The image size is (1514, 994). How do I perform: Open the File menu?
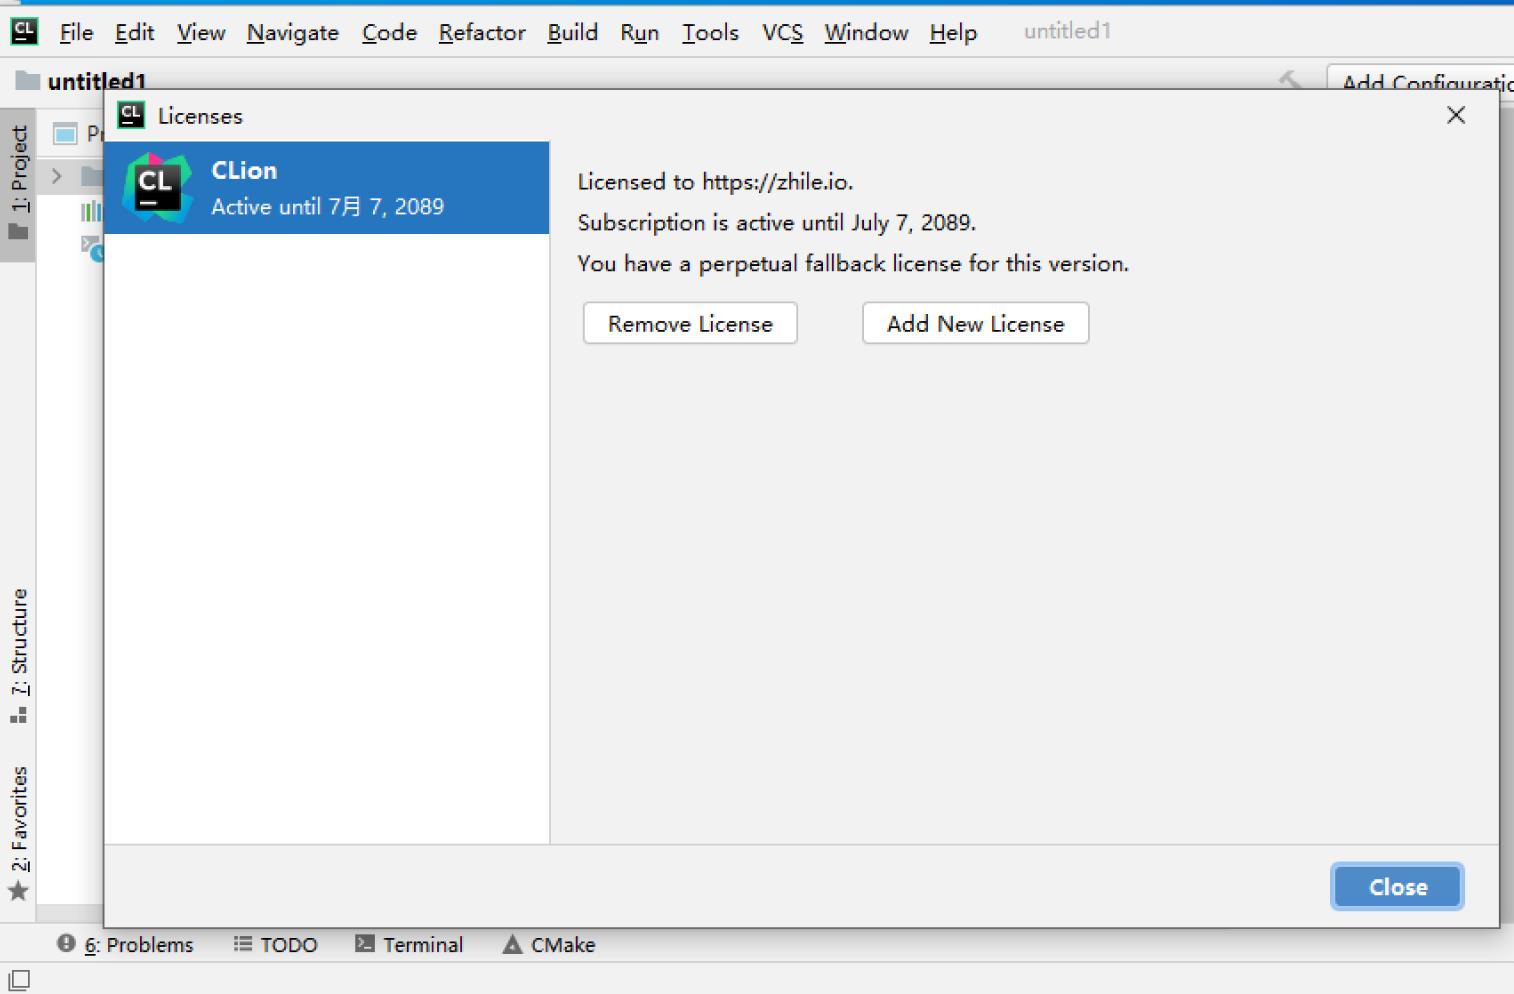coord(76,32)
